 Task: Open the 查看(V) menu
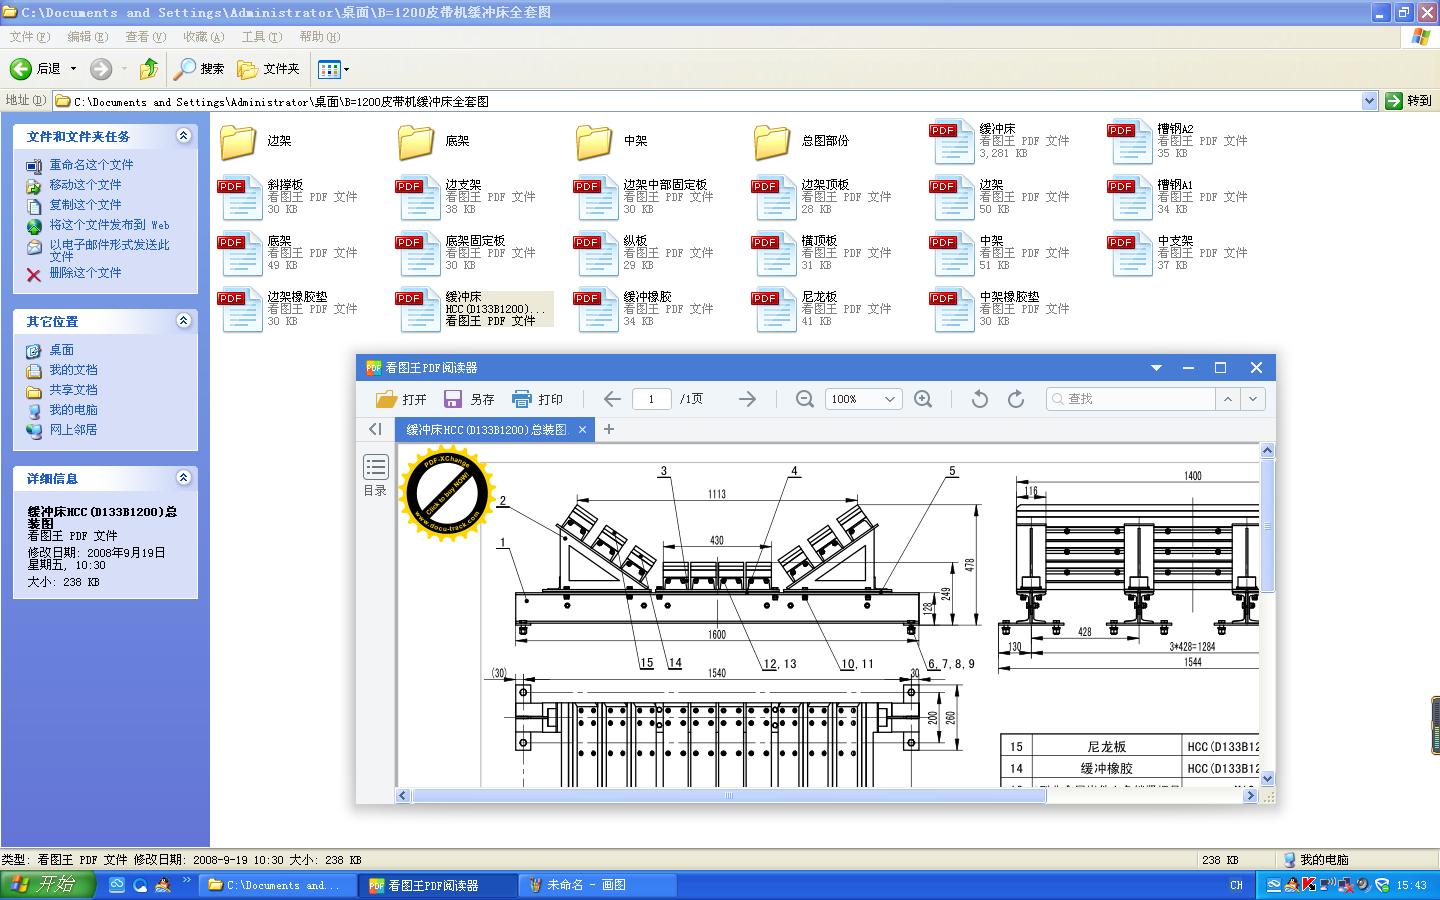(145, 37)
